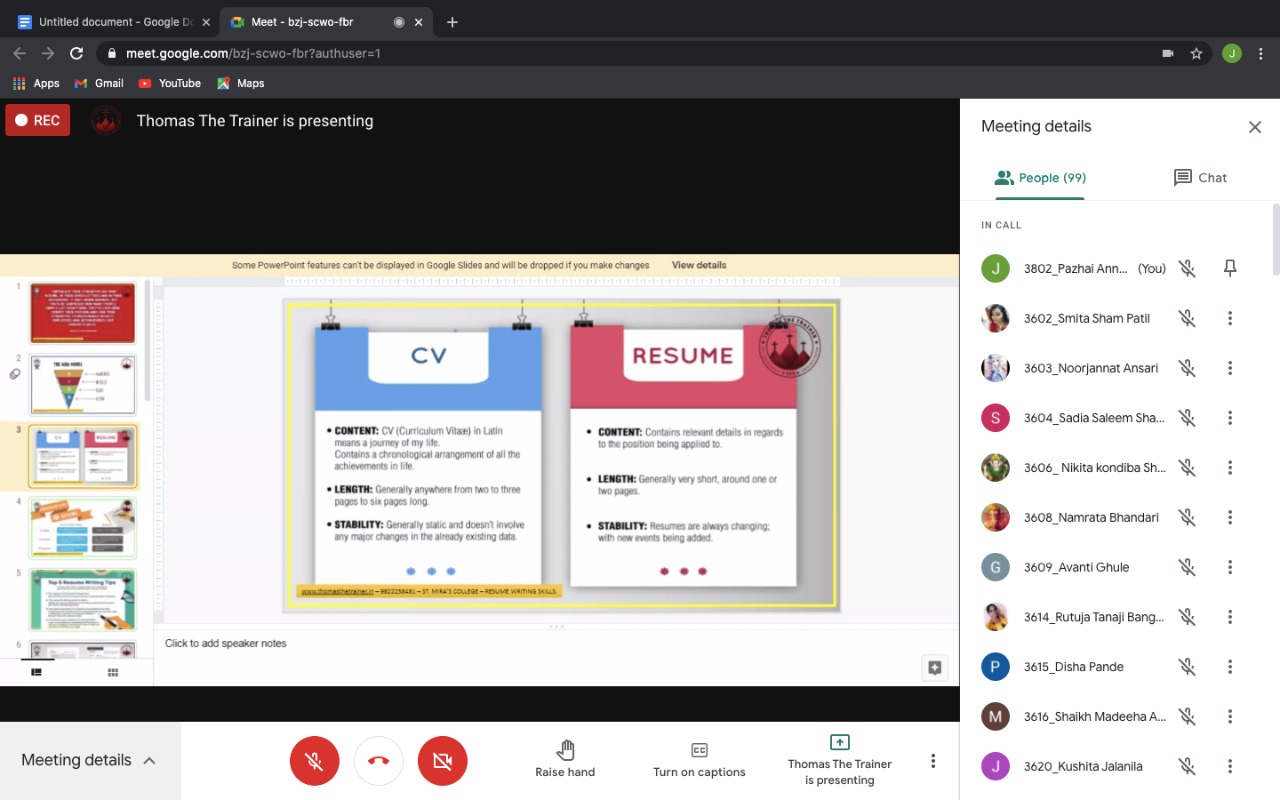Click the red hang up call button
The width and height of the screenshot is (1280, 800).
[378, 761]
